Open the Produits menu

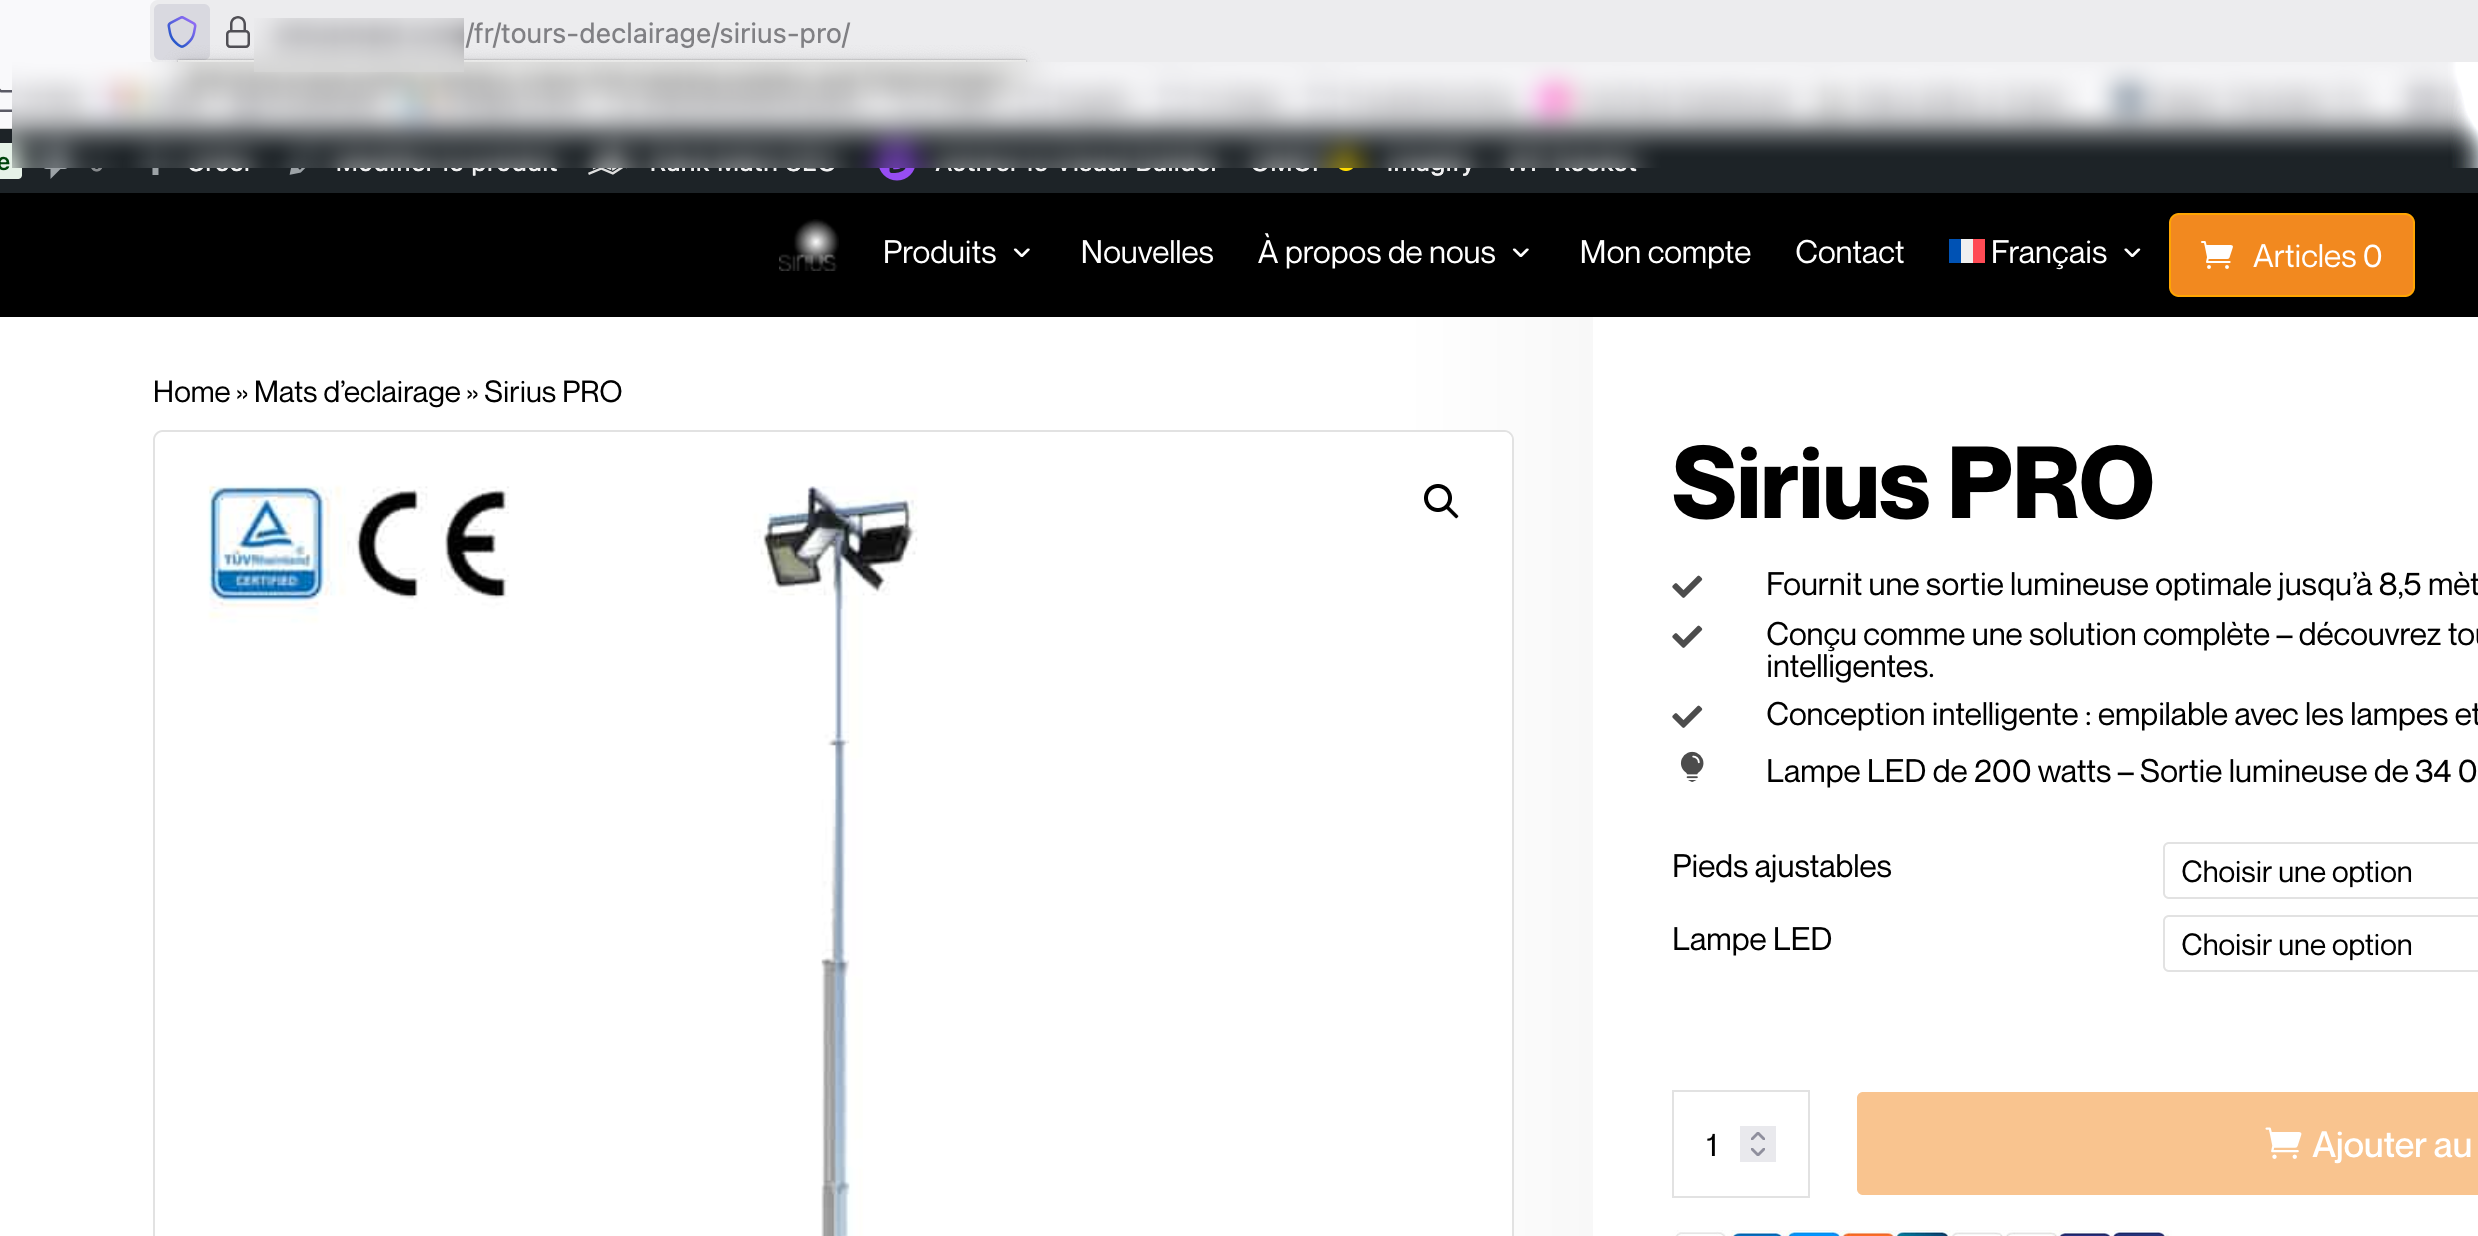coord(957,253)
